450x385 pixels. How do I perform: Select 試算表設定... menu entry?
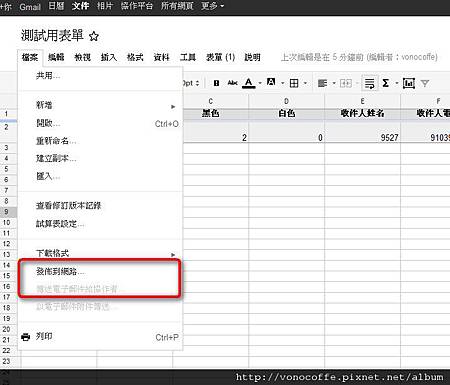click(100, 224)
